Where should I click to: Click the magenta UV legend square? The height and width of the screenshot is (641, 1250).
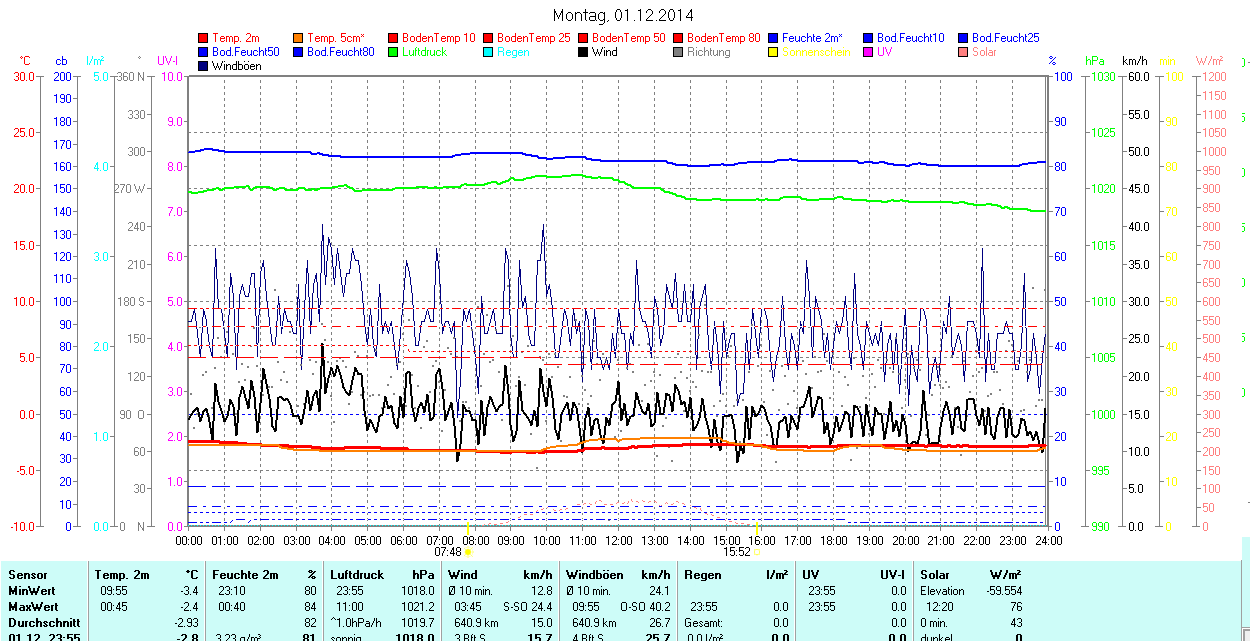(x=869, y=52)
